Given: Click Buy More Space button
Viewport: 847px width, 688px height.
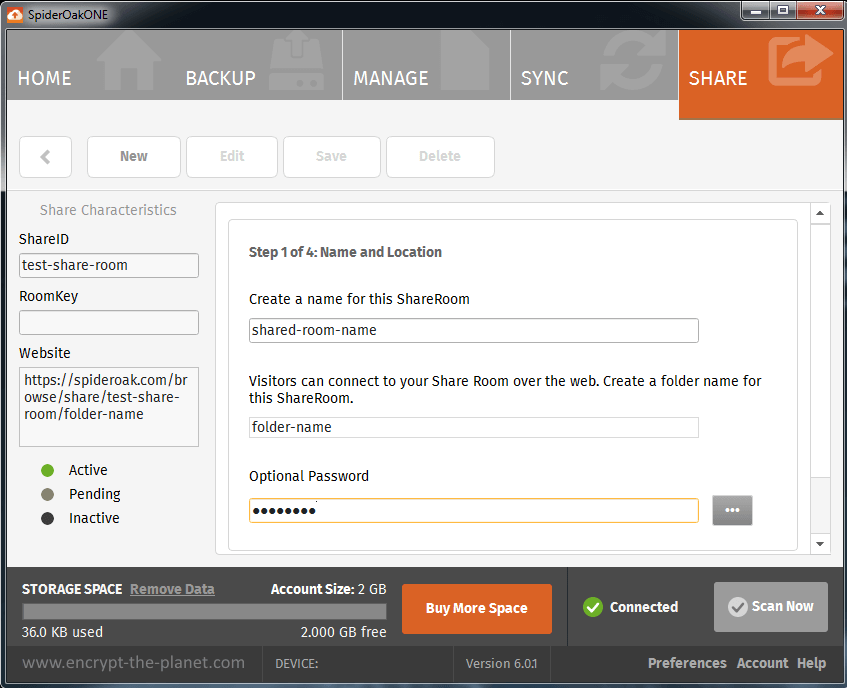Looking at the screenshot, I should point(476,609).
